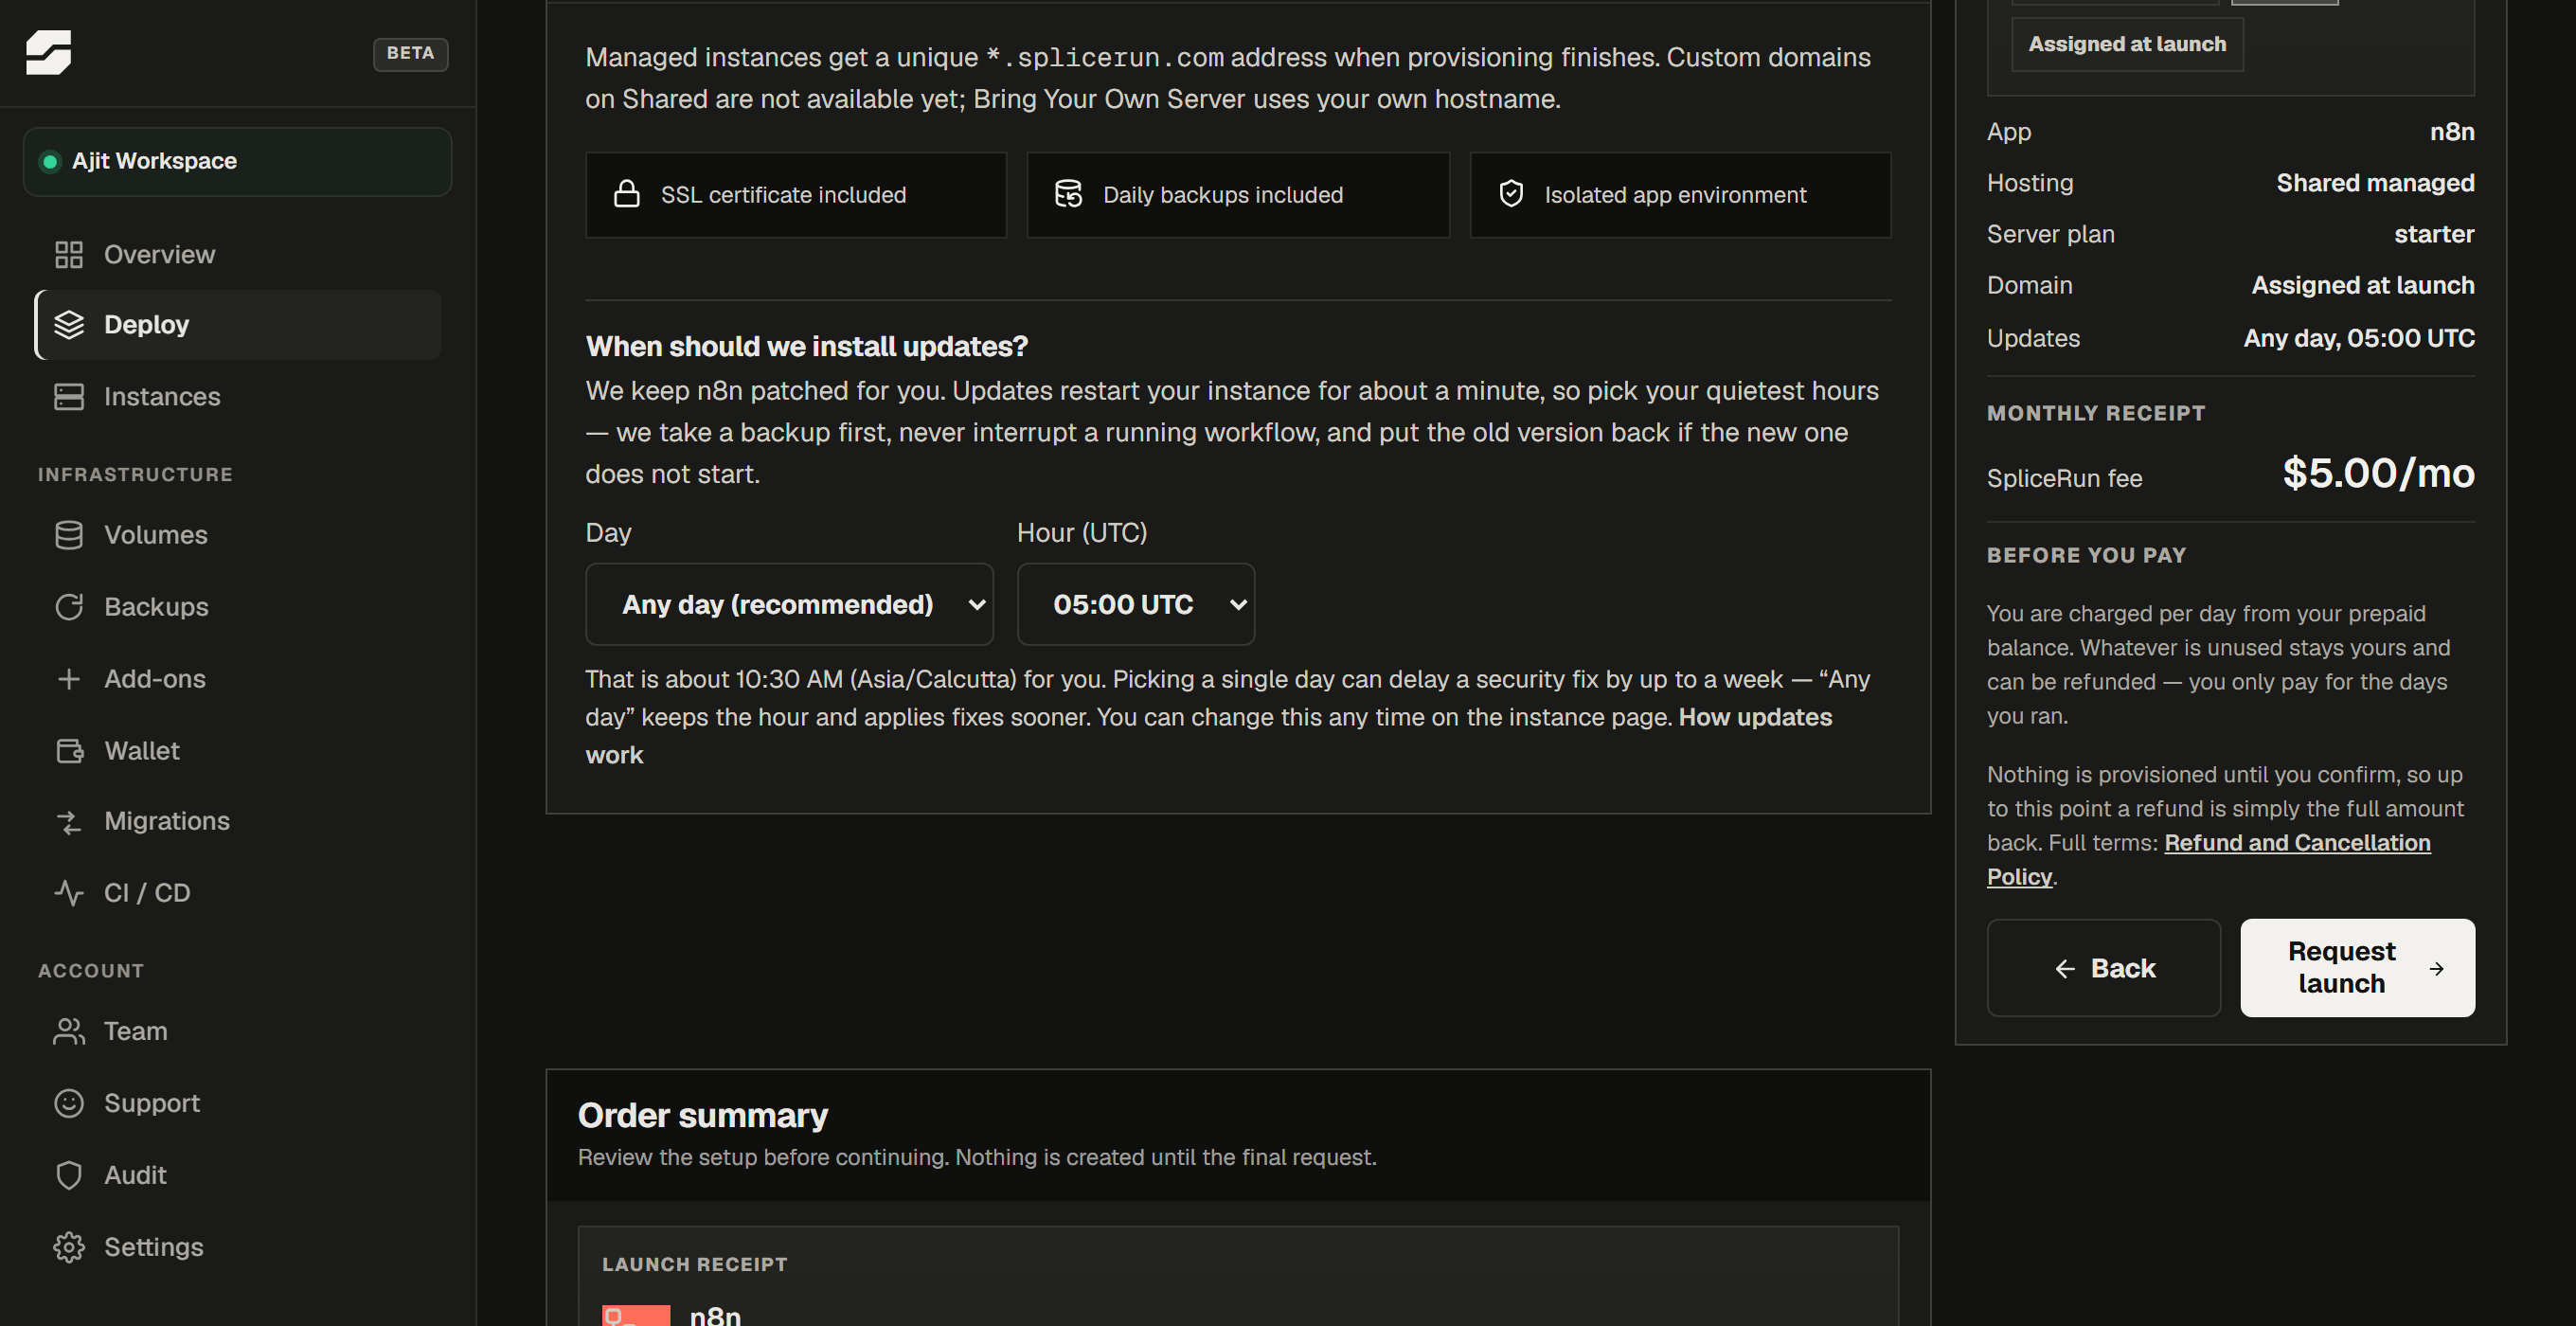
Task: Open Settings via the gear icon
Action: coord(68,1247)
